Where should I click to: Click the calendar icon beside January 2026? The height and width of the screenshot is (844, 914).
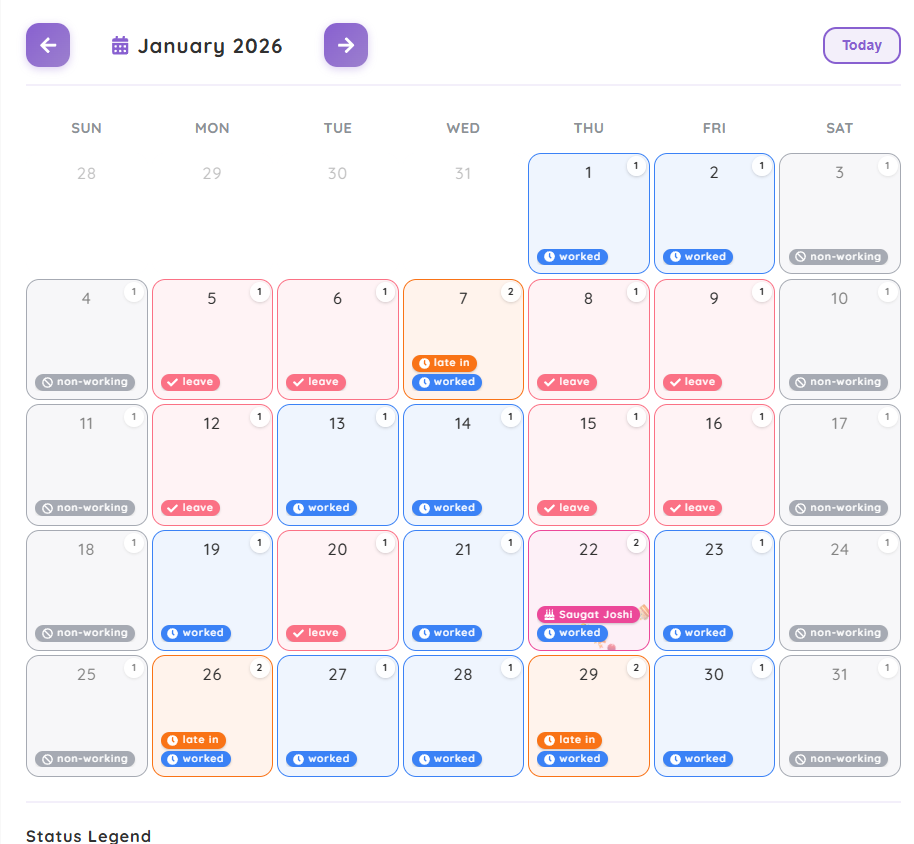(x=120, y=45)
